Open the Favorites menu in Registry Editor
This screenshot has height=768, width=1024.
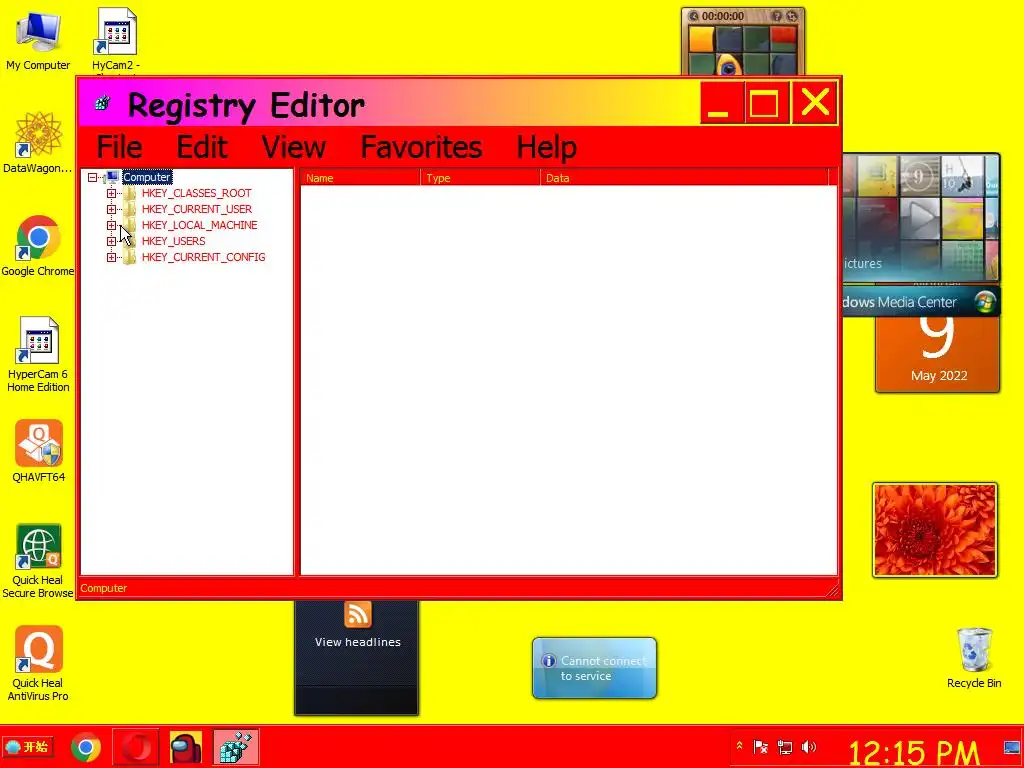point(421,147)
